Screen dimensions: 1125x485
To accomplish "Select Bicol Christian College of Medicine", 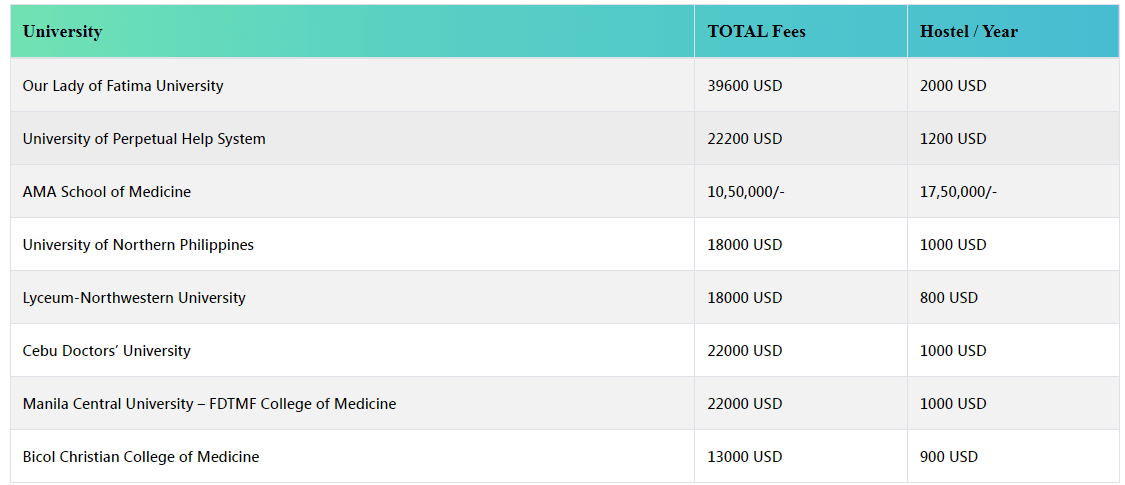I will (x=141, y=457).
